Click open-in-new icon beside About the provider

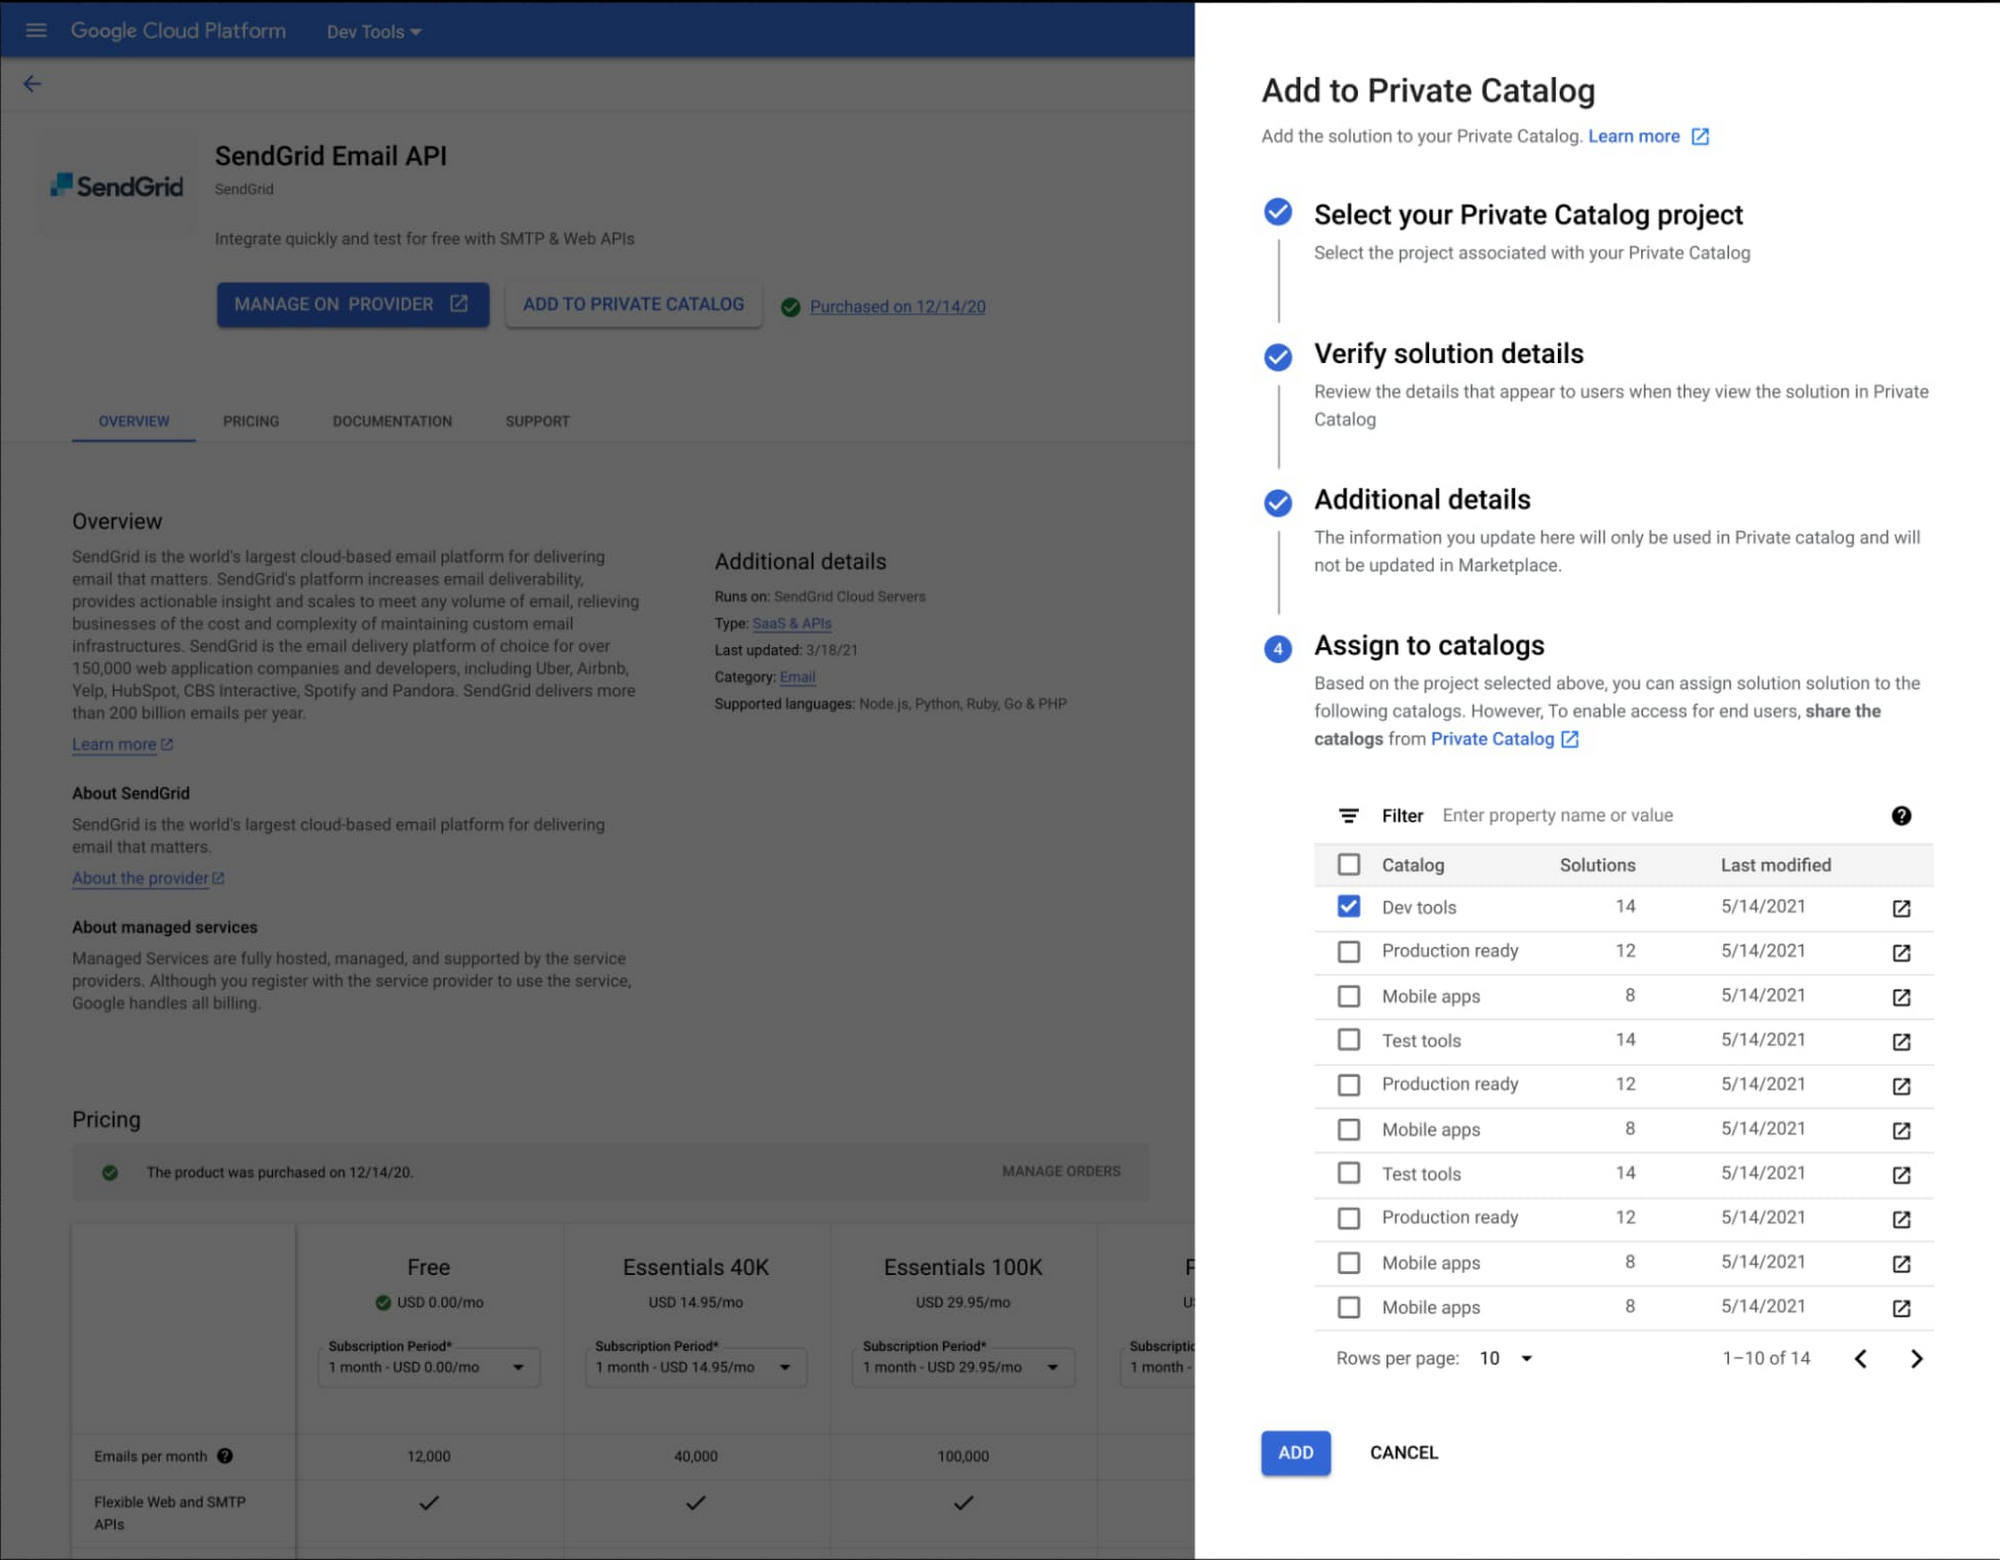tap(218, 879)
